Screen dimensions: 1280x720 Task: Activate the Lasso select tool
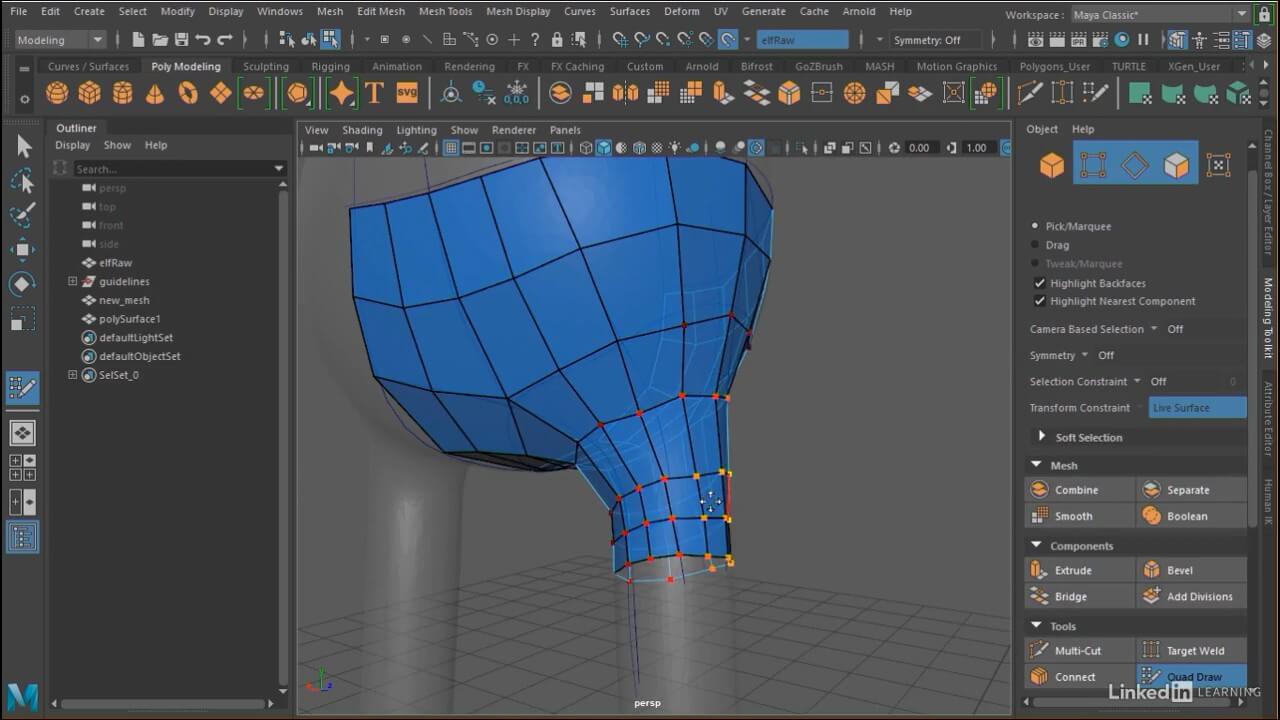coord(22,180)
